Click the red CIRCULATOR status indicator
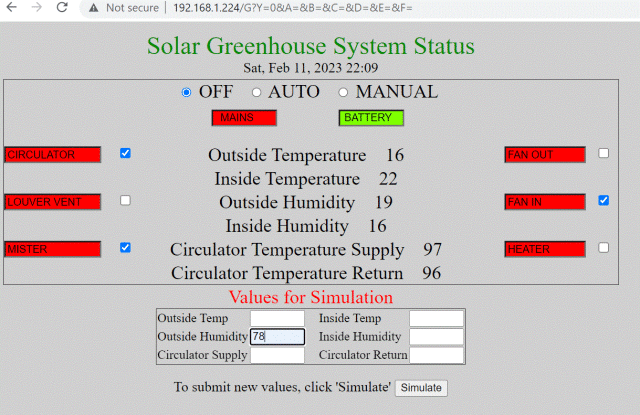640x415 pixels. (53, 155)
